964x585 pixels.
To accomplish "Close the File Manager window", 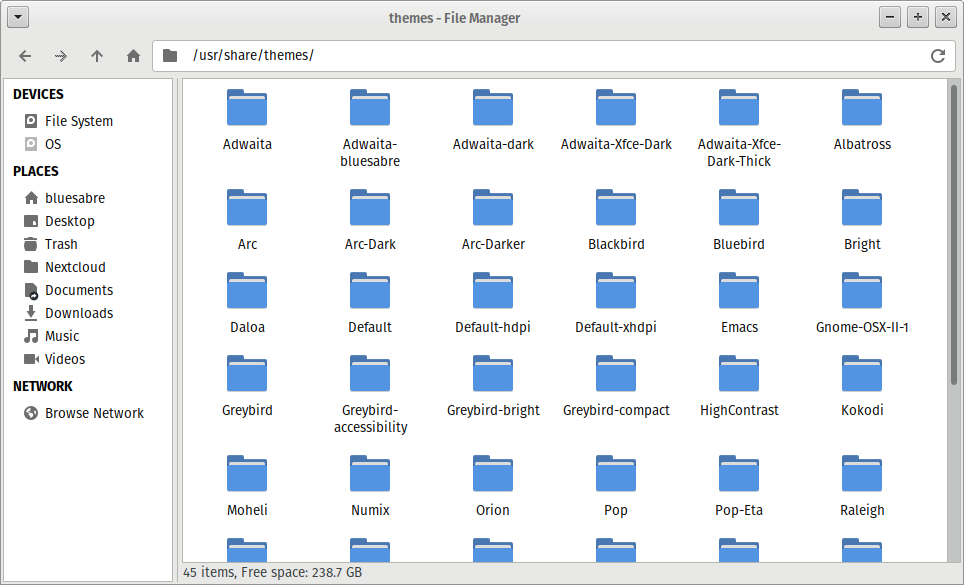I will click(x=946, y=17).
